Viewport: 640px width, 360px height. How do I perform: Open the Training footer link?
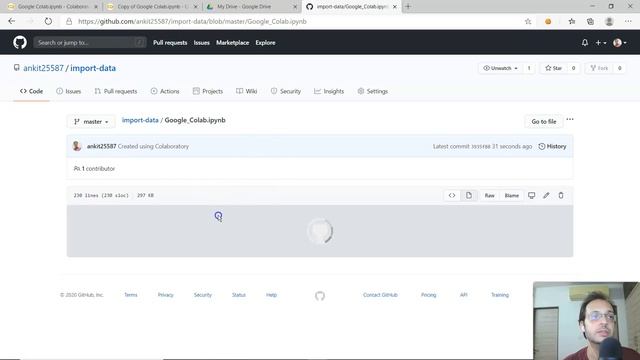500,295
